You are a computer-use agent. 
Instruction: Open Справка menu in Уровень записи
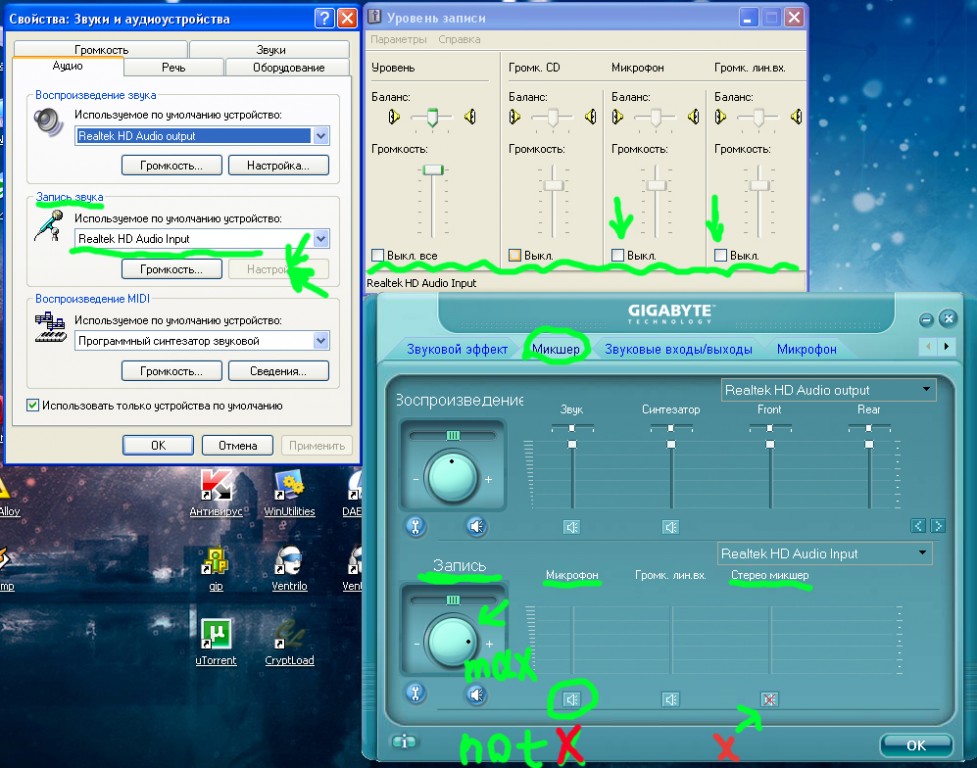[459, 39]
